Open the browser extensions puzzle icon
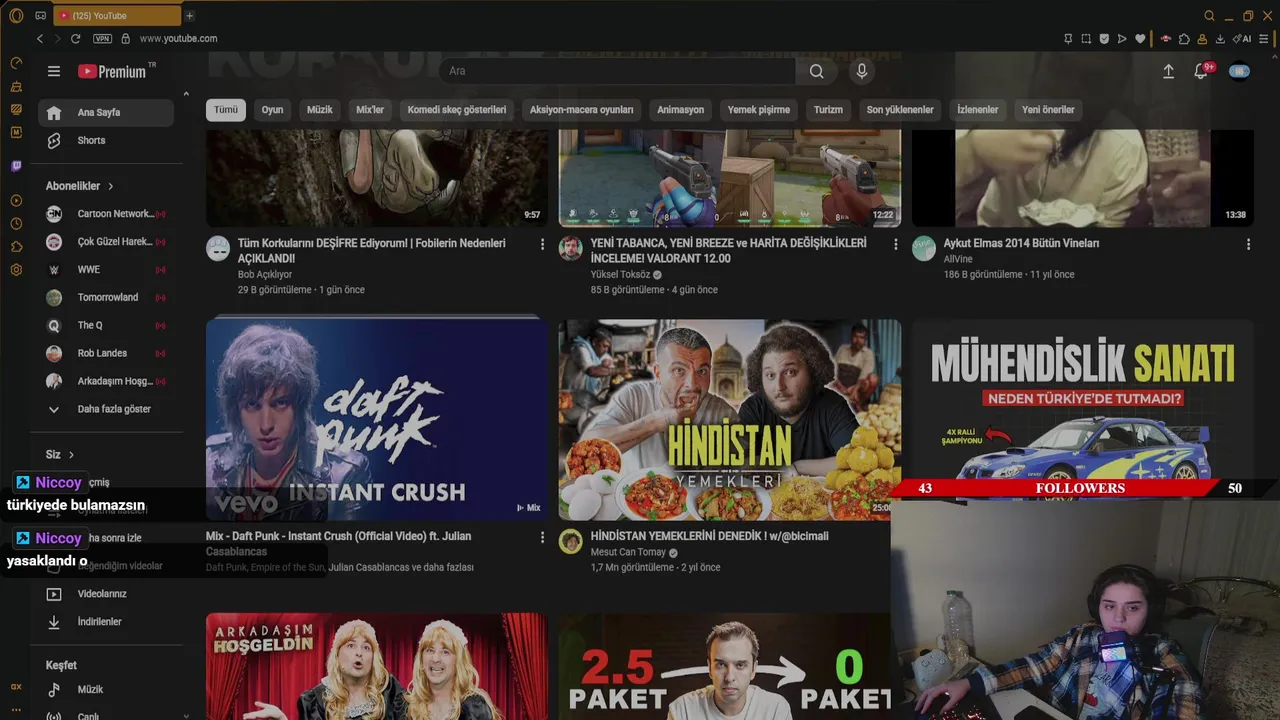This screenshot has width=1280, height=720. tap(1184, 38)
